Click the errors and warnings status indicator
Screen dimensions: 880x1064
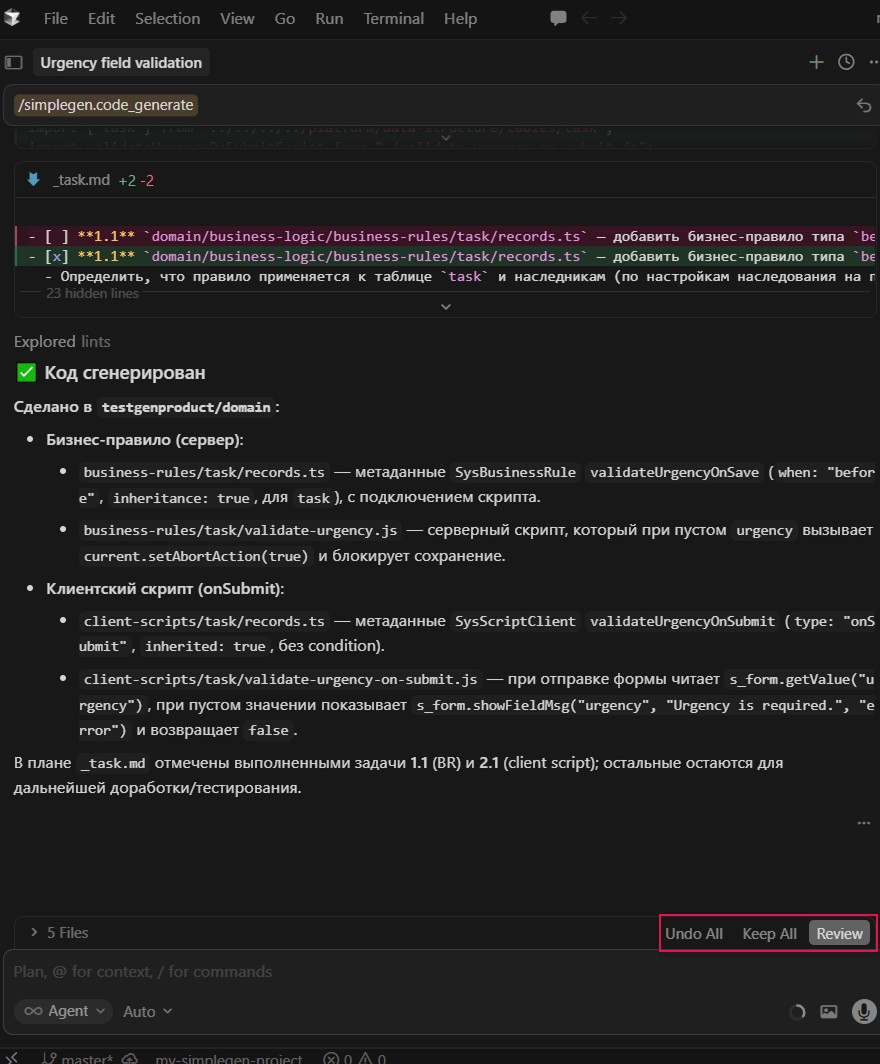click(355, 1058)
